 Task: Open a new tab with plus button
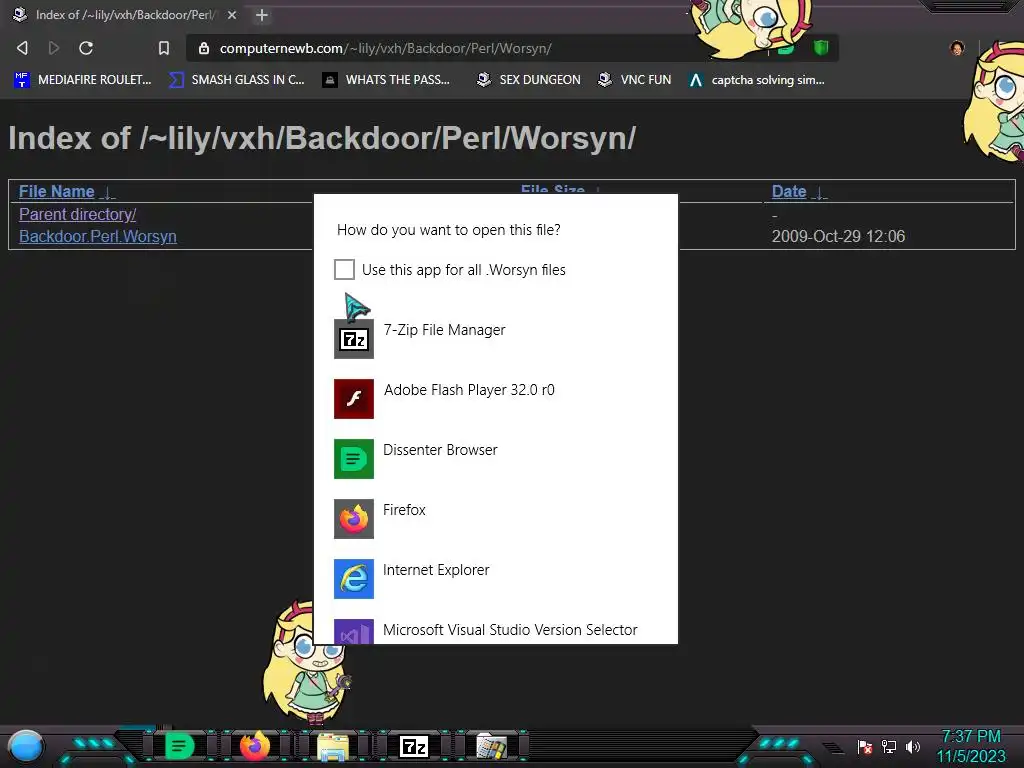262,14
